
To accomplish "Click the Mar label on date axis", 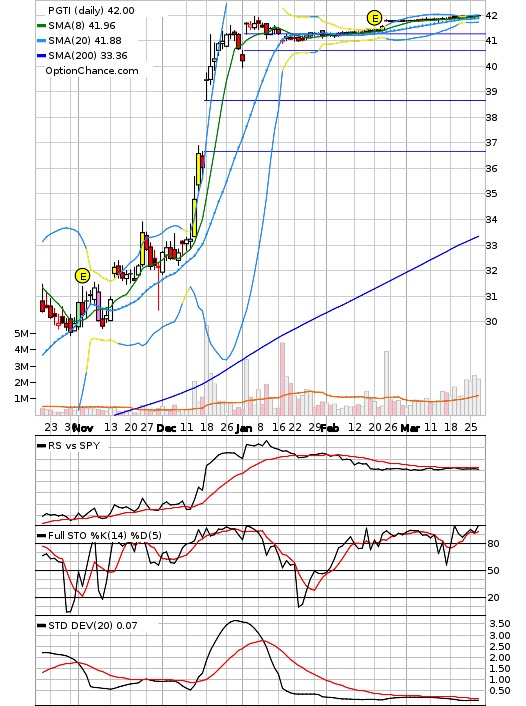I will (410, 428).
